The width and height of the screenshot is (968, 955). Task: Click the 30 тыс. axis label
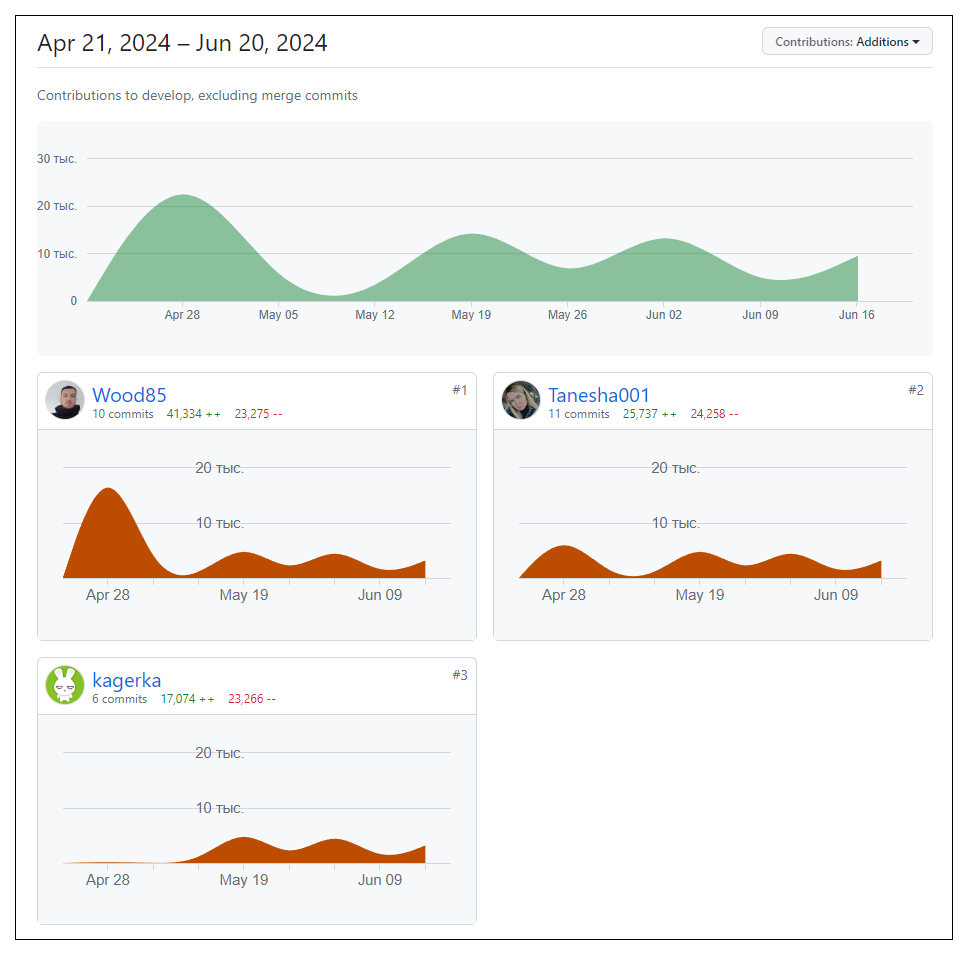point(57,159)
